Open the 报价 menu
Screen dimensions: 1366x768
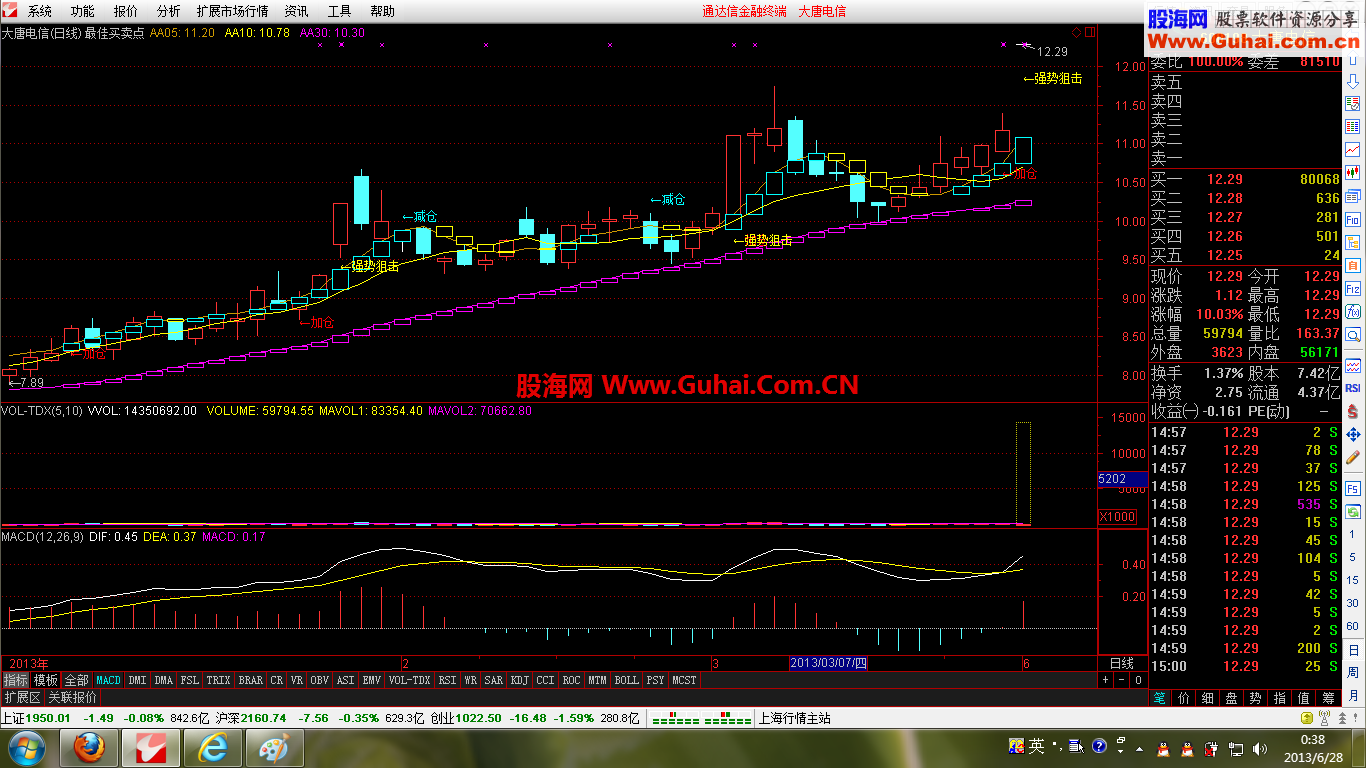pyautogui.click(x=126, y=11)
